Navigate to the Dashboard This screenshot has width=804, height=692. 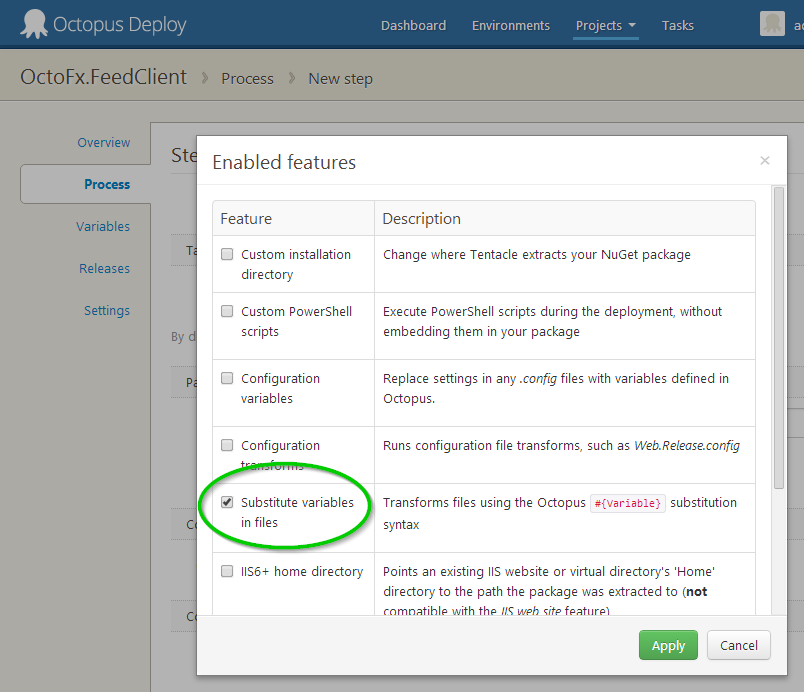[413, 25]
